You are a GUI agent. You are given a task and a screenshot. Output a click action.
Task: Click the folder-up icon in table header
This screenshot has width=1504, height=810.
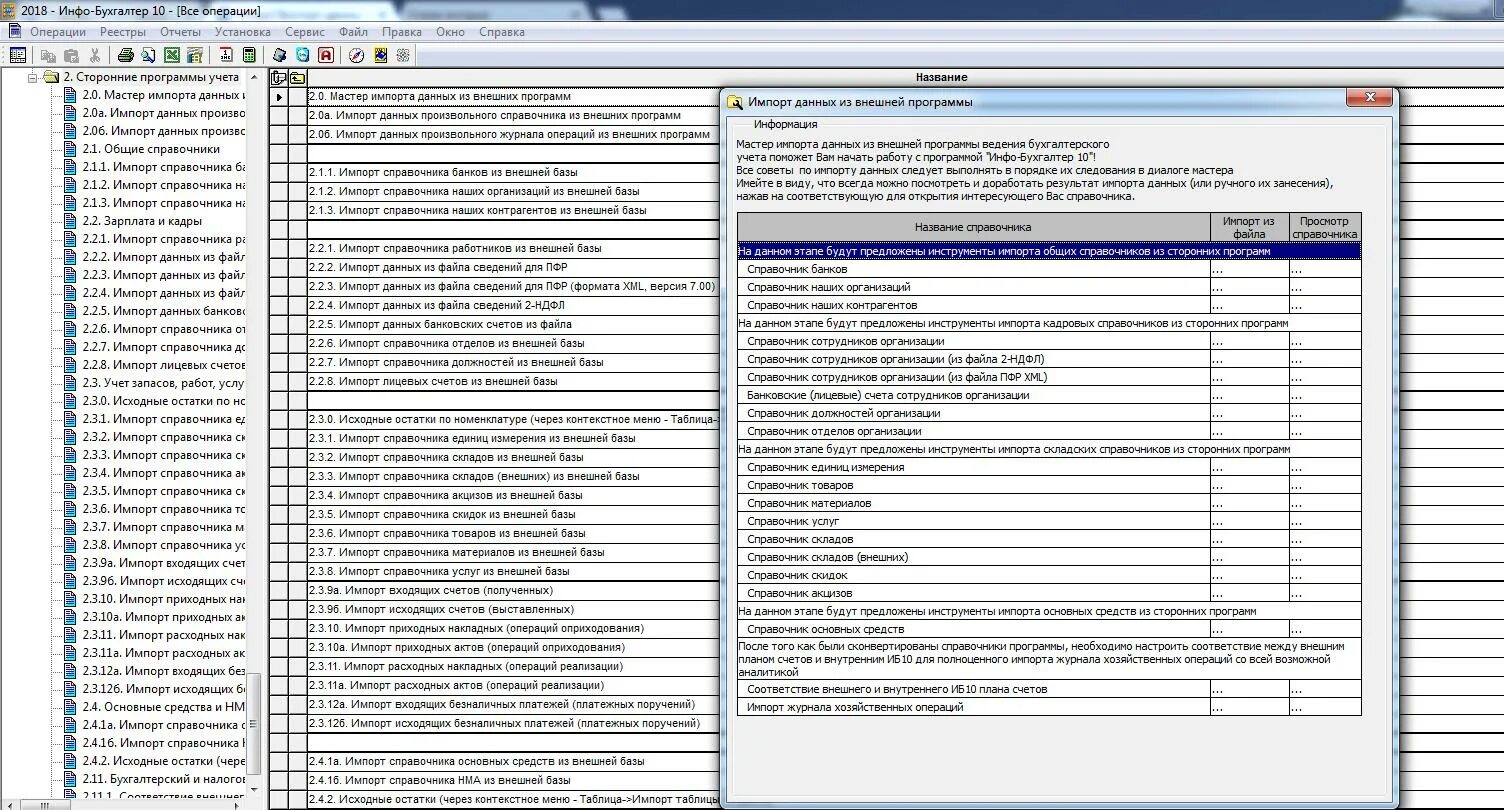pos(297,78)
